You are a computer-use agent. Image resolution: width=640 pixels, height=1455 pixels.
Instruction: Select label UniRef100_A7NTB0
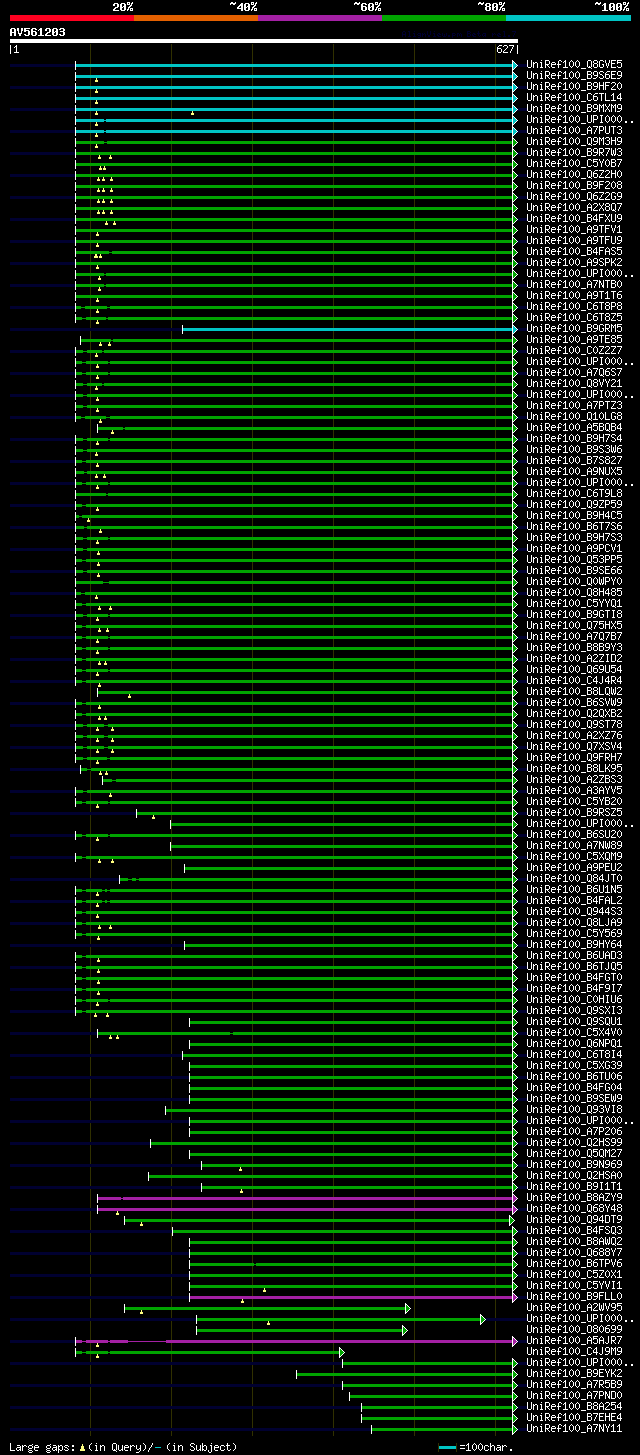point(574,284)
